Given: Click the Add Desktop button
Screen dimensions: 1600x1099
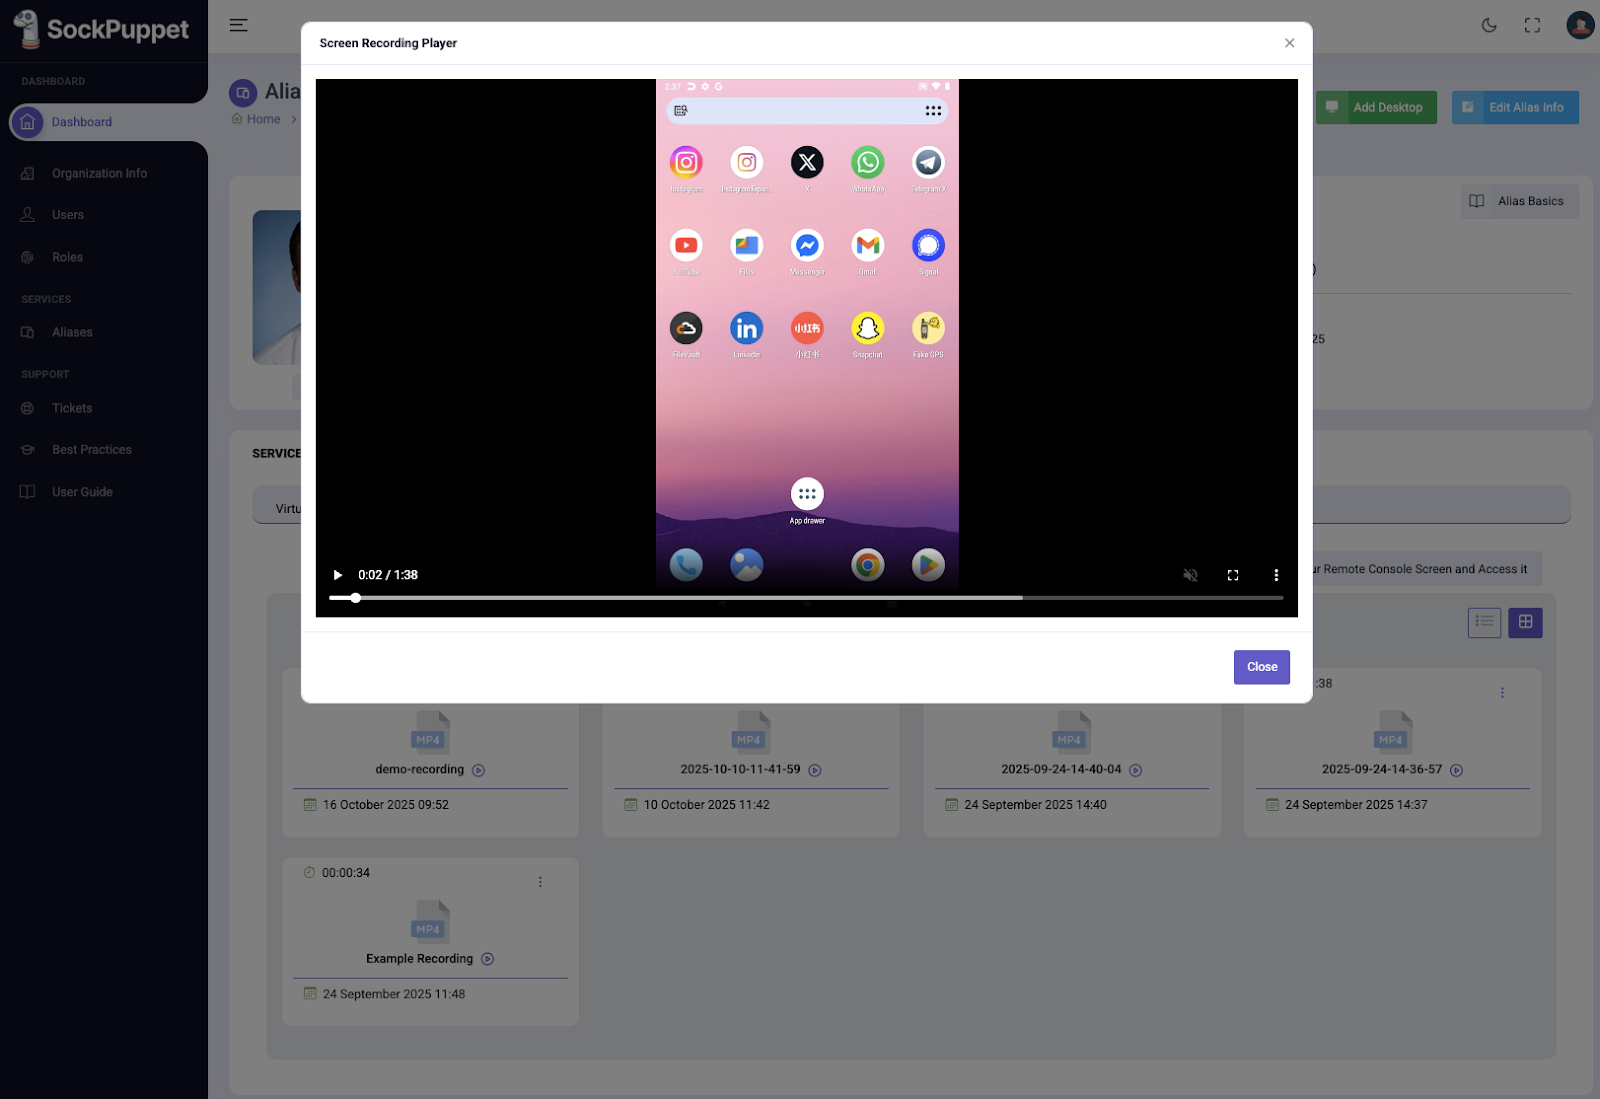Looking at the screenshot, I should pyautogui.click(x=1376, y=108).
